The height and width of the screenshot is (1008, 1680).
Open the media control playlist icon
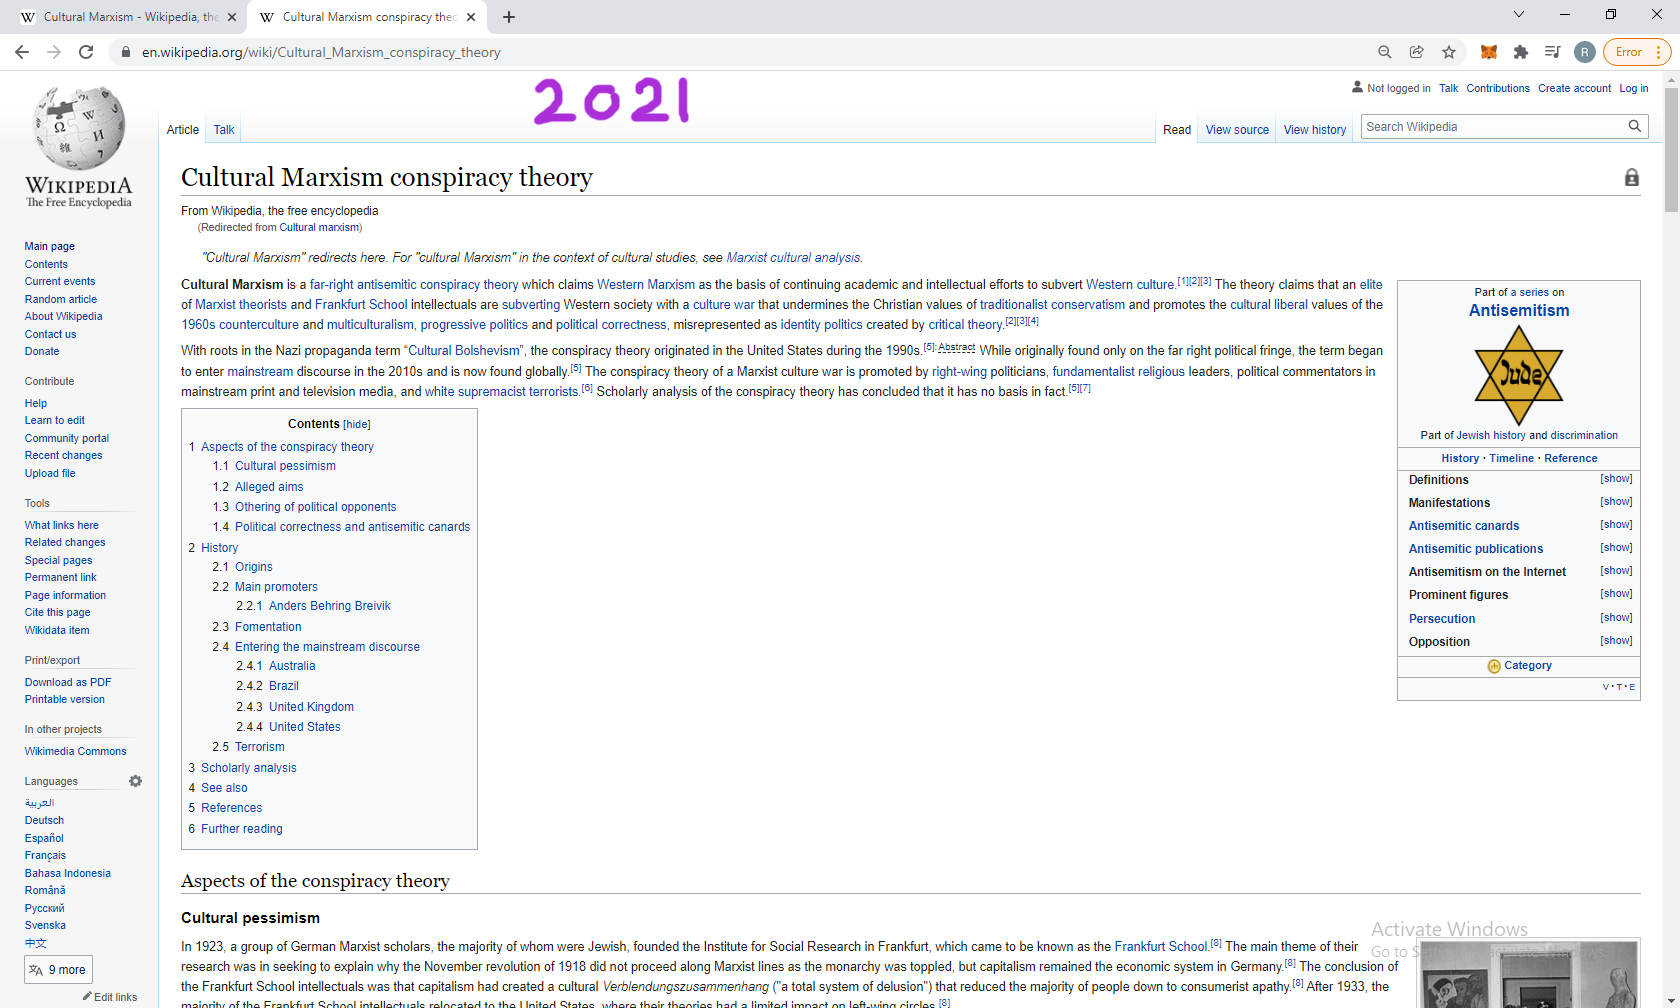tap(1553, 52)
